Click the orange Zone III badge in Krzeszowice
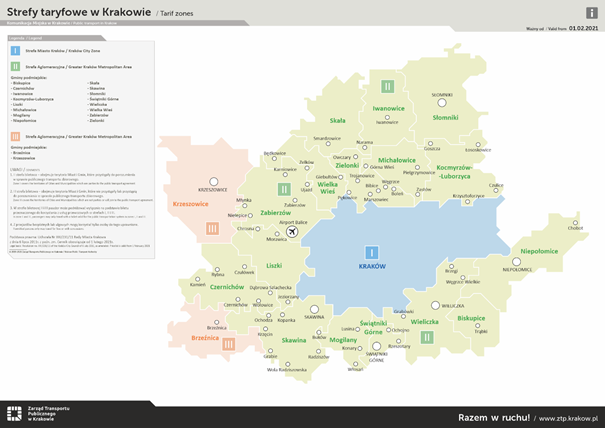This screenshot has width=605, height=428. pyautogui.click(x=212, y=228)
